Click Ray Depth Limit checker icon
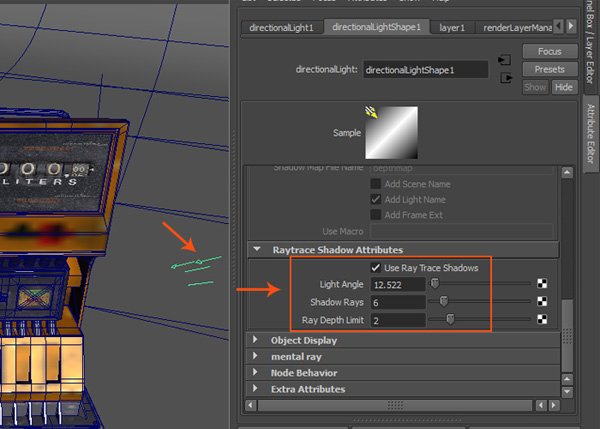The height and width of the screenshot is (429, 600). tap(542, 319)
